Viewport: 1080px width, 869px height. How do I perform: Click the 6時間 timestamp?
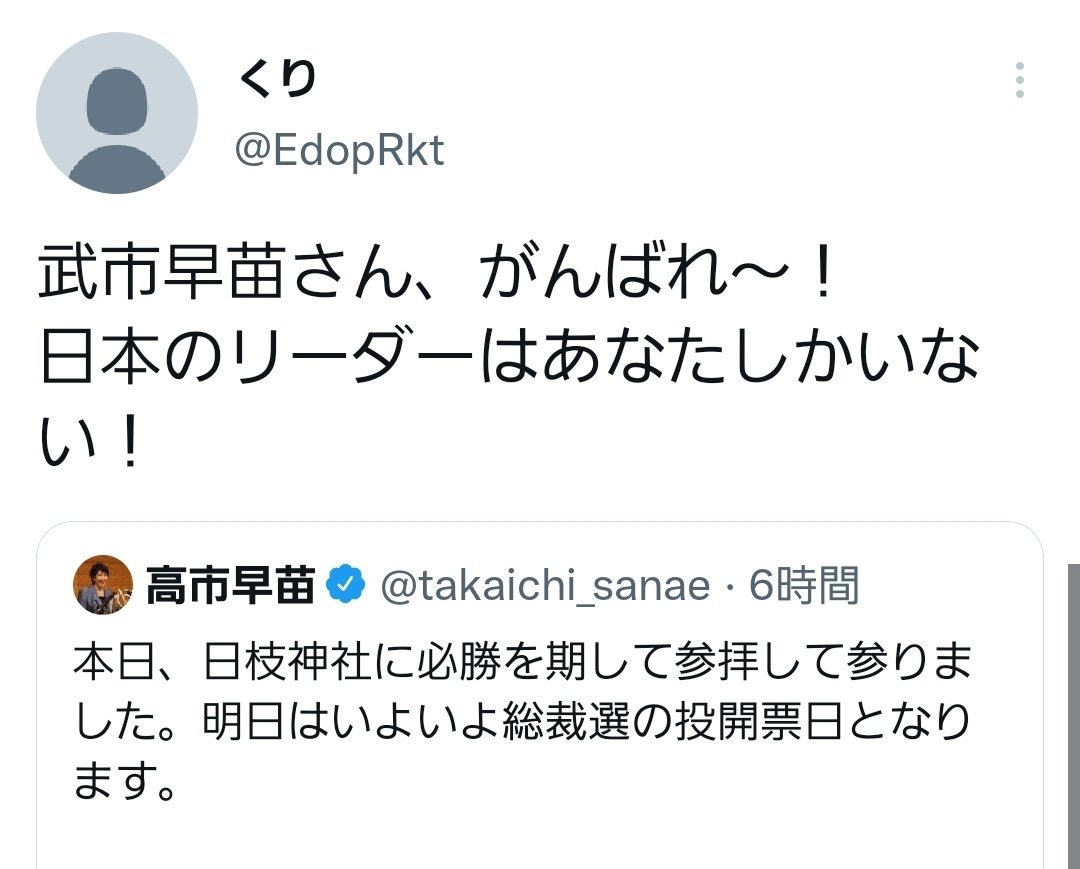coord(804,585)
